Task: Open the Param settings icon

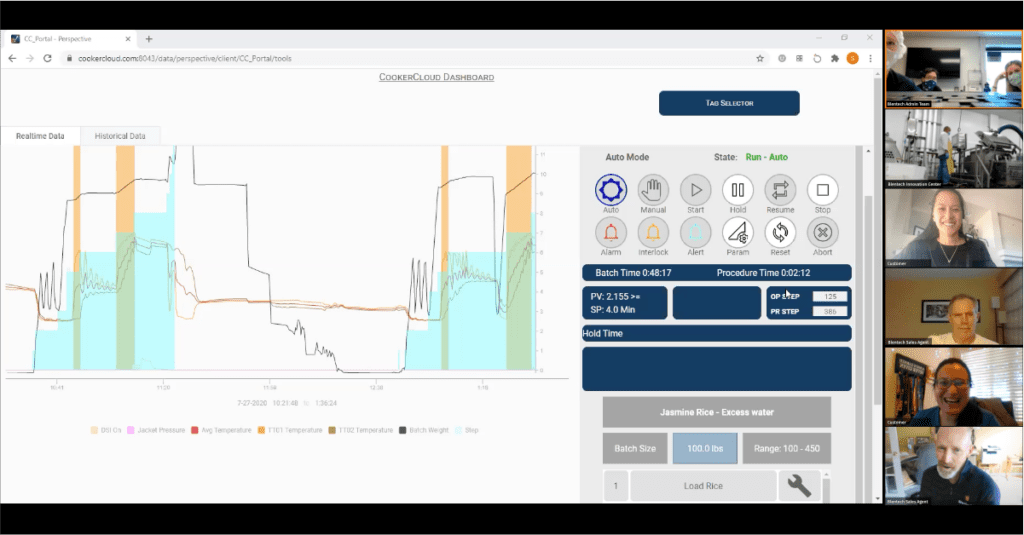Action: pyautogui.click(x=738, y=232)
